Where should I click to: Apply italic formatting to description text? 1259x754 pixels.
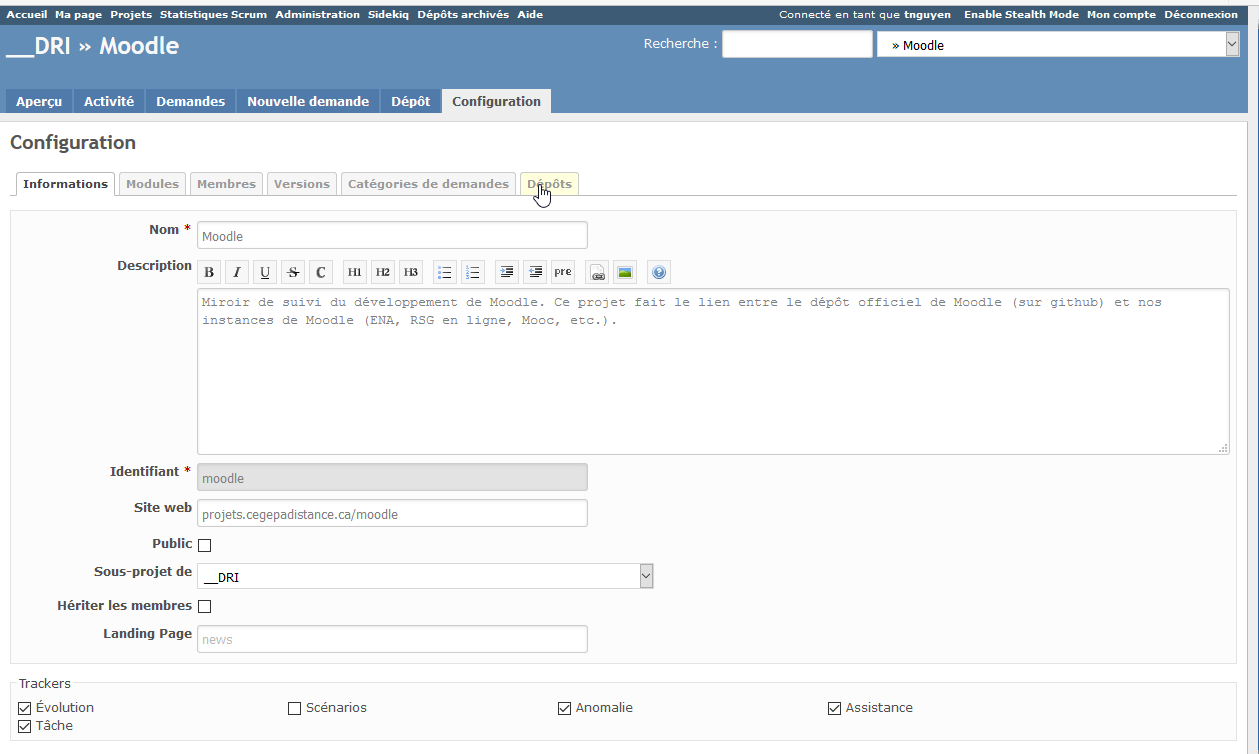[x=237, y=272]
